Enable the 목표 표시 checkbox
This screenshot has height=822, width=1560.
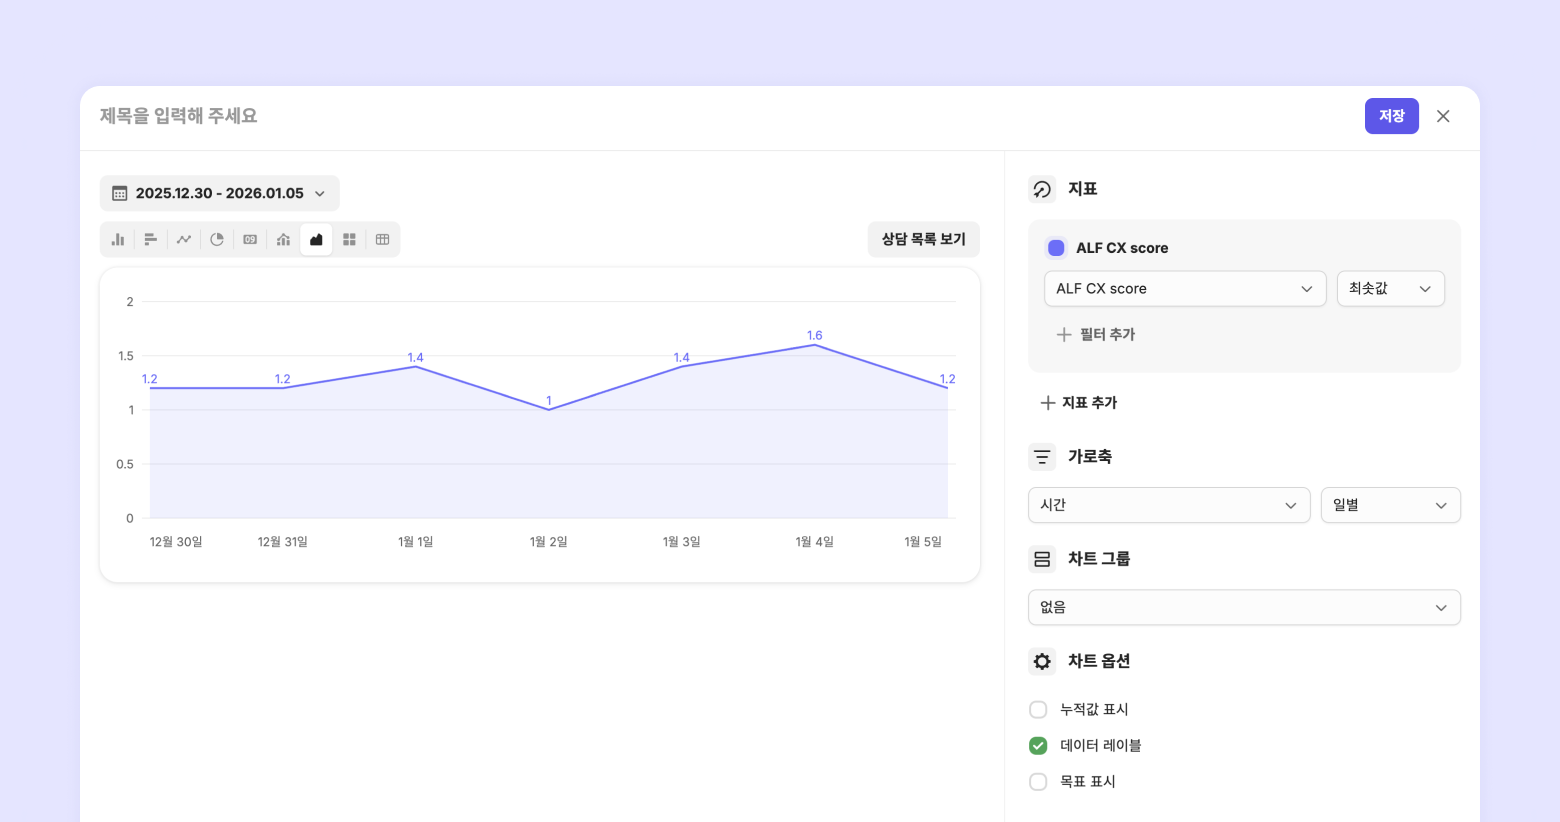1038,782
